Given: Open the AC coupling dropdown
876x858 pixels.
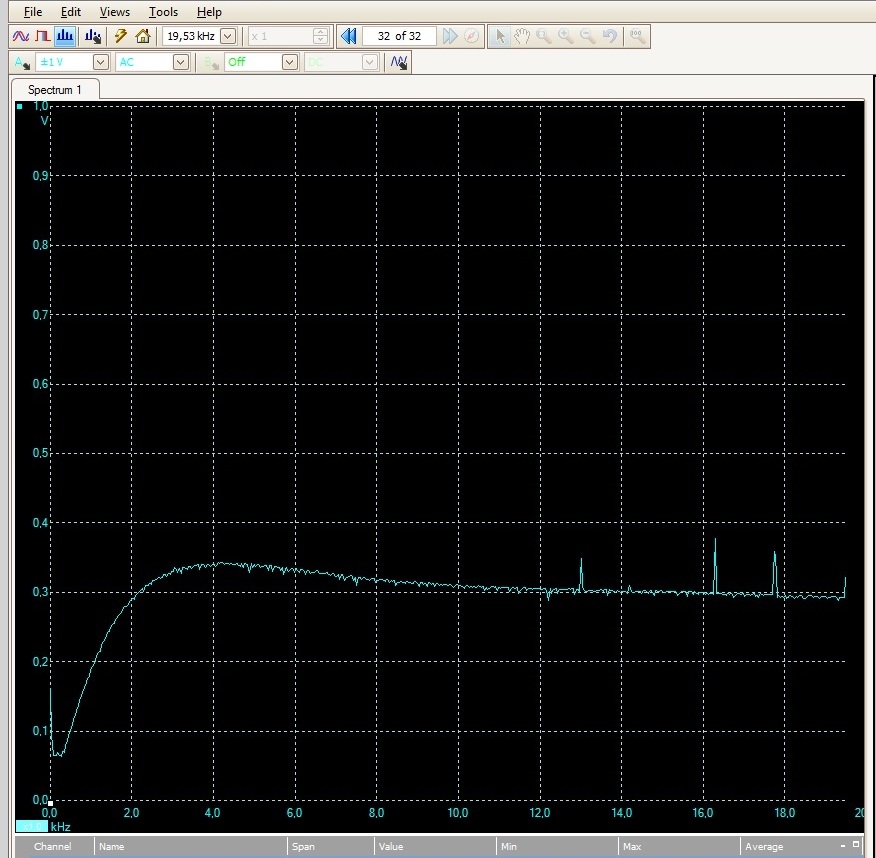Looking at the screenshot, I should tap(180, 62).
